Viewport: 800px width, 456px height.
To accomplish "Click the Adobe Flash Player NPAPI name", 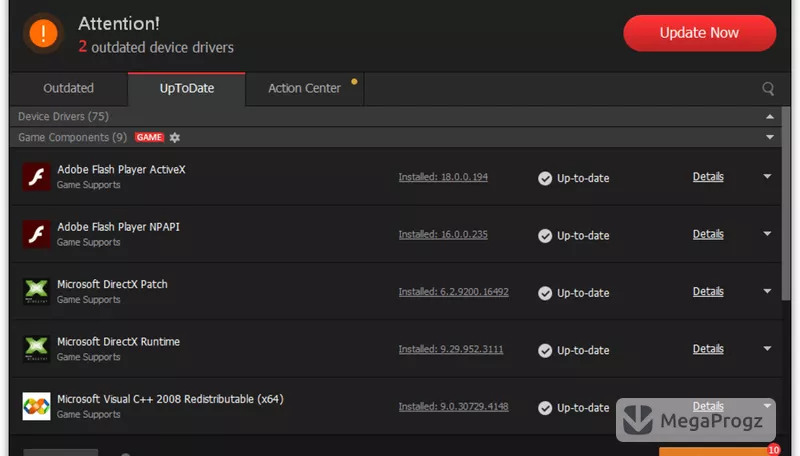I will click(118, 226).
